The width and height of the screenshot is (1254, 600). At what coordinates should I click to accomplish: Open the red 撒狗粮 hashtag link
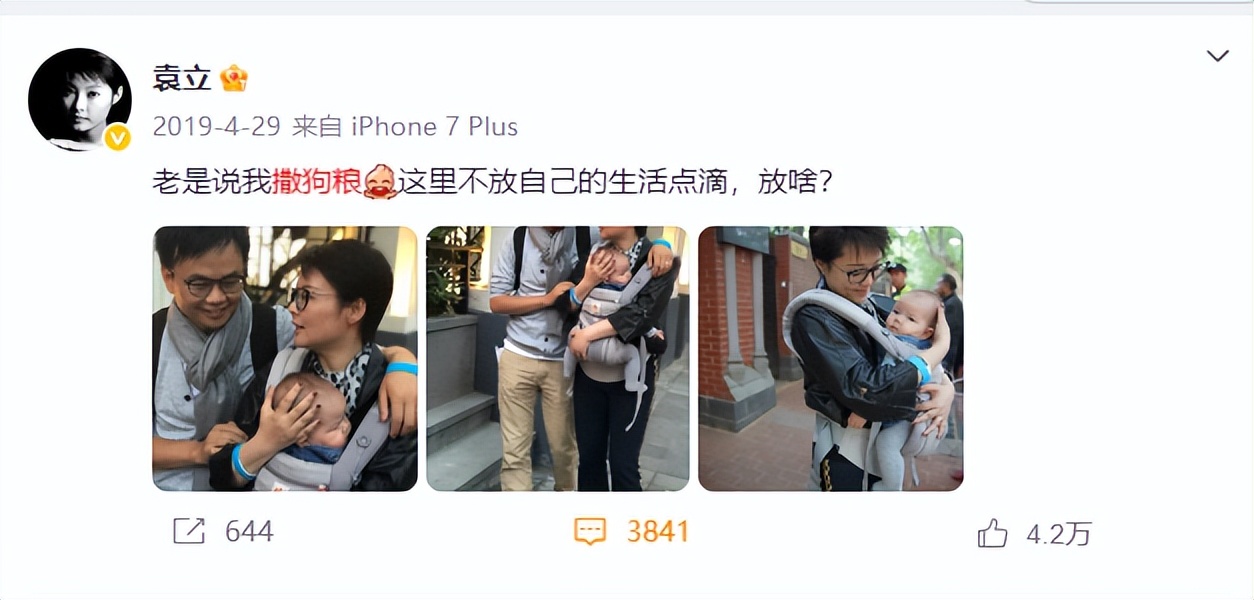click(x=316, y=182)
